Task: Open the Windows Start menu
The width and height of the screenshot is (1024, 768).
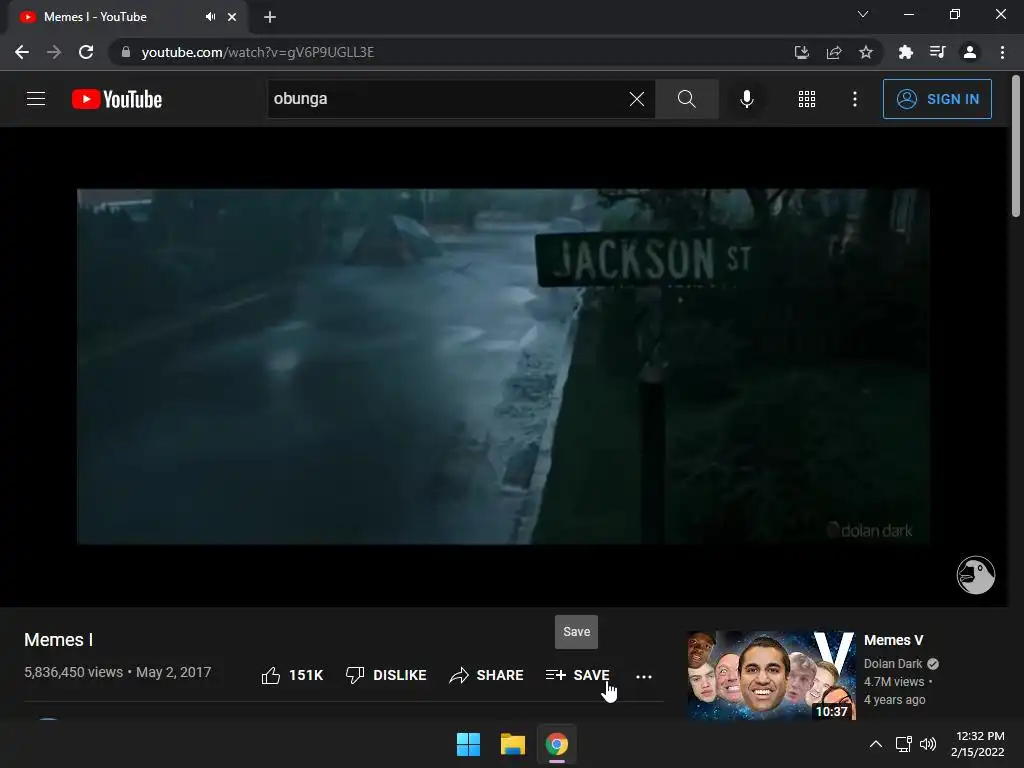Action: [468, 744]
